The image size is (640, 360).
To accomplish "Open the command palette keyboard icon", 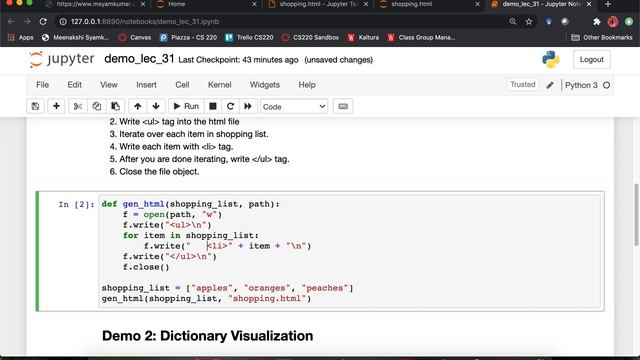I will pyautogui.click(x=343, y=107).
